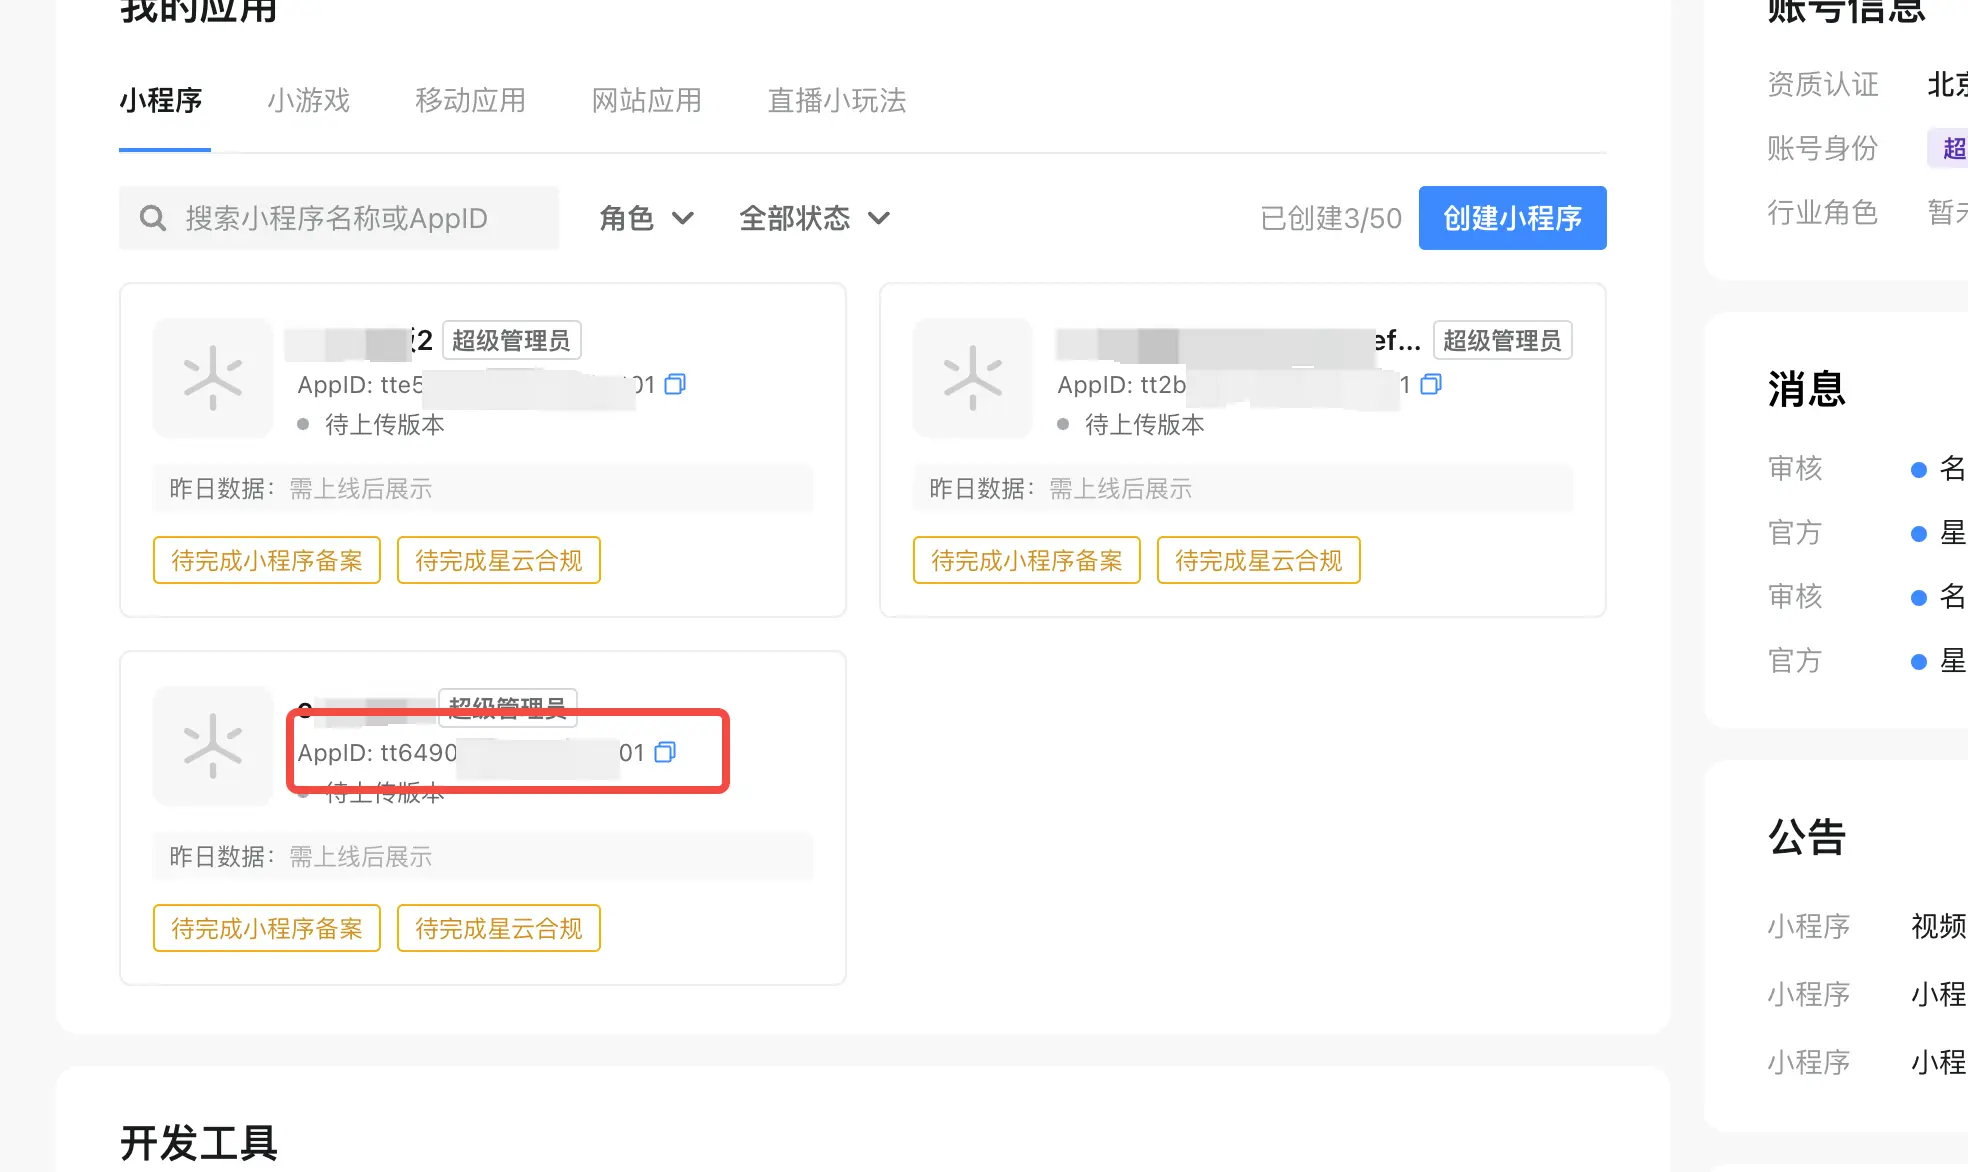Select the 直播小玩法 tab
This screenshot has width=1968, height=1172.
pos(837,101)
